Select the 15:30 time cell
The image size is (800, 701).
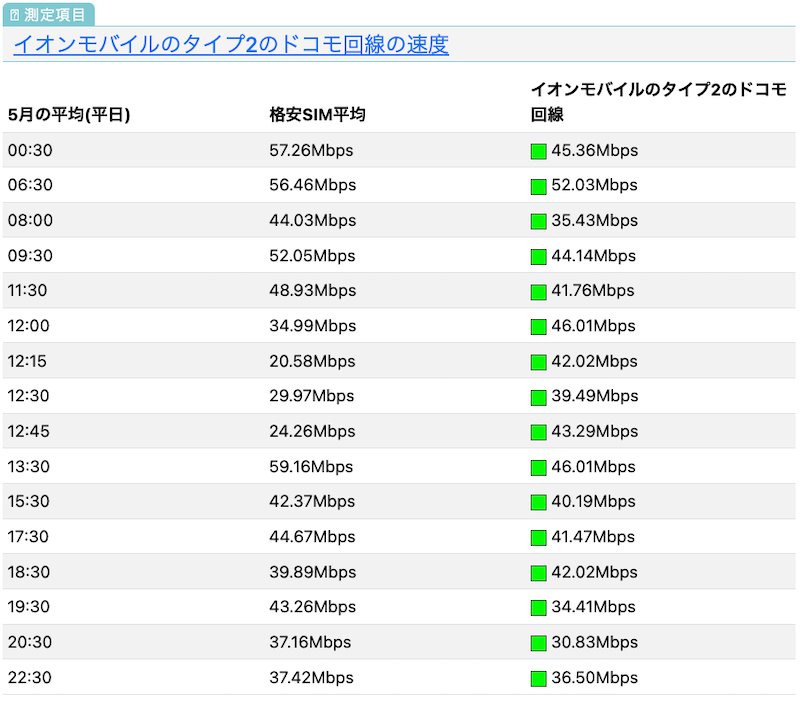(29, 501)
